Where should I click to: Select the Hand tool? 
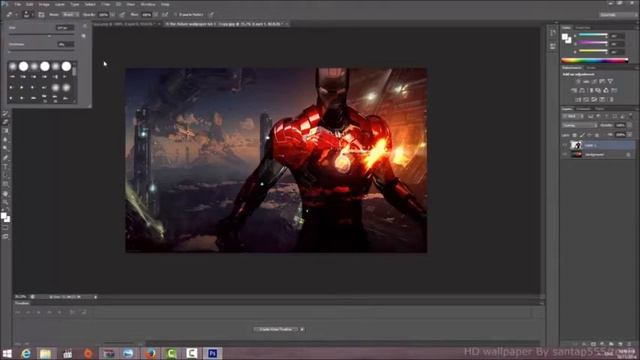pos(5,193)
